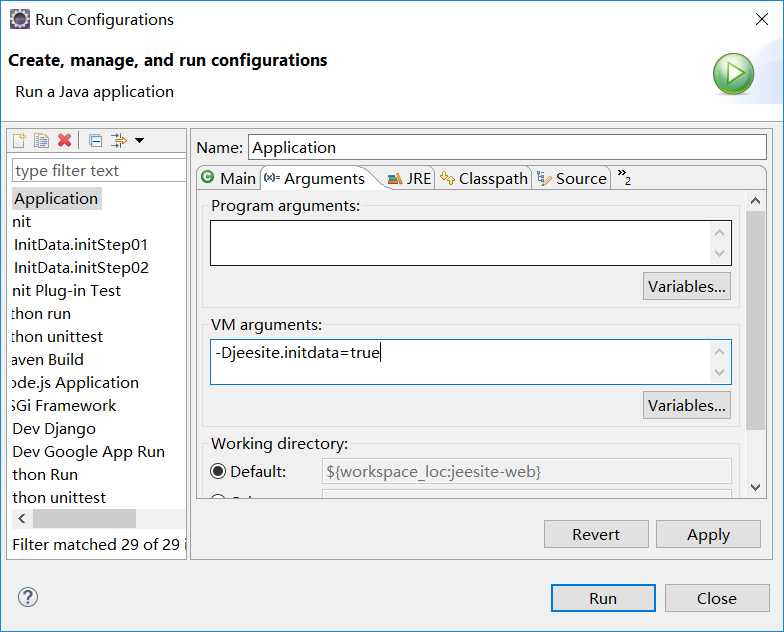Click the Filter launch configurations icon
784x632 pixels.
[119, 141]
